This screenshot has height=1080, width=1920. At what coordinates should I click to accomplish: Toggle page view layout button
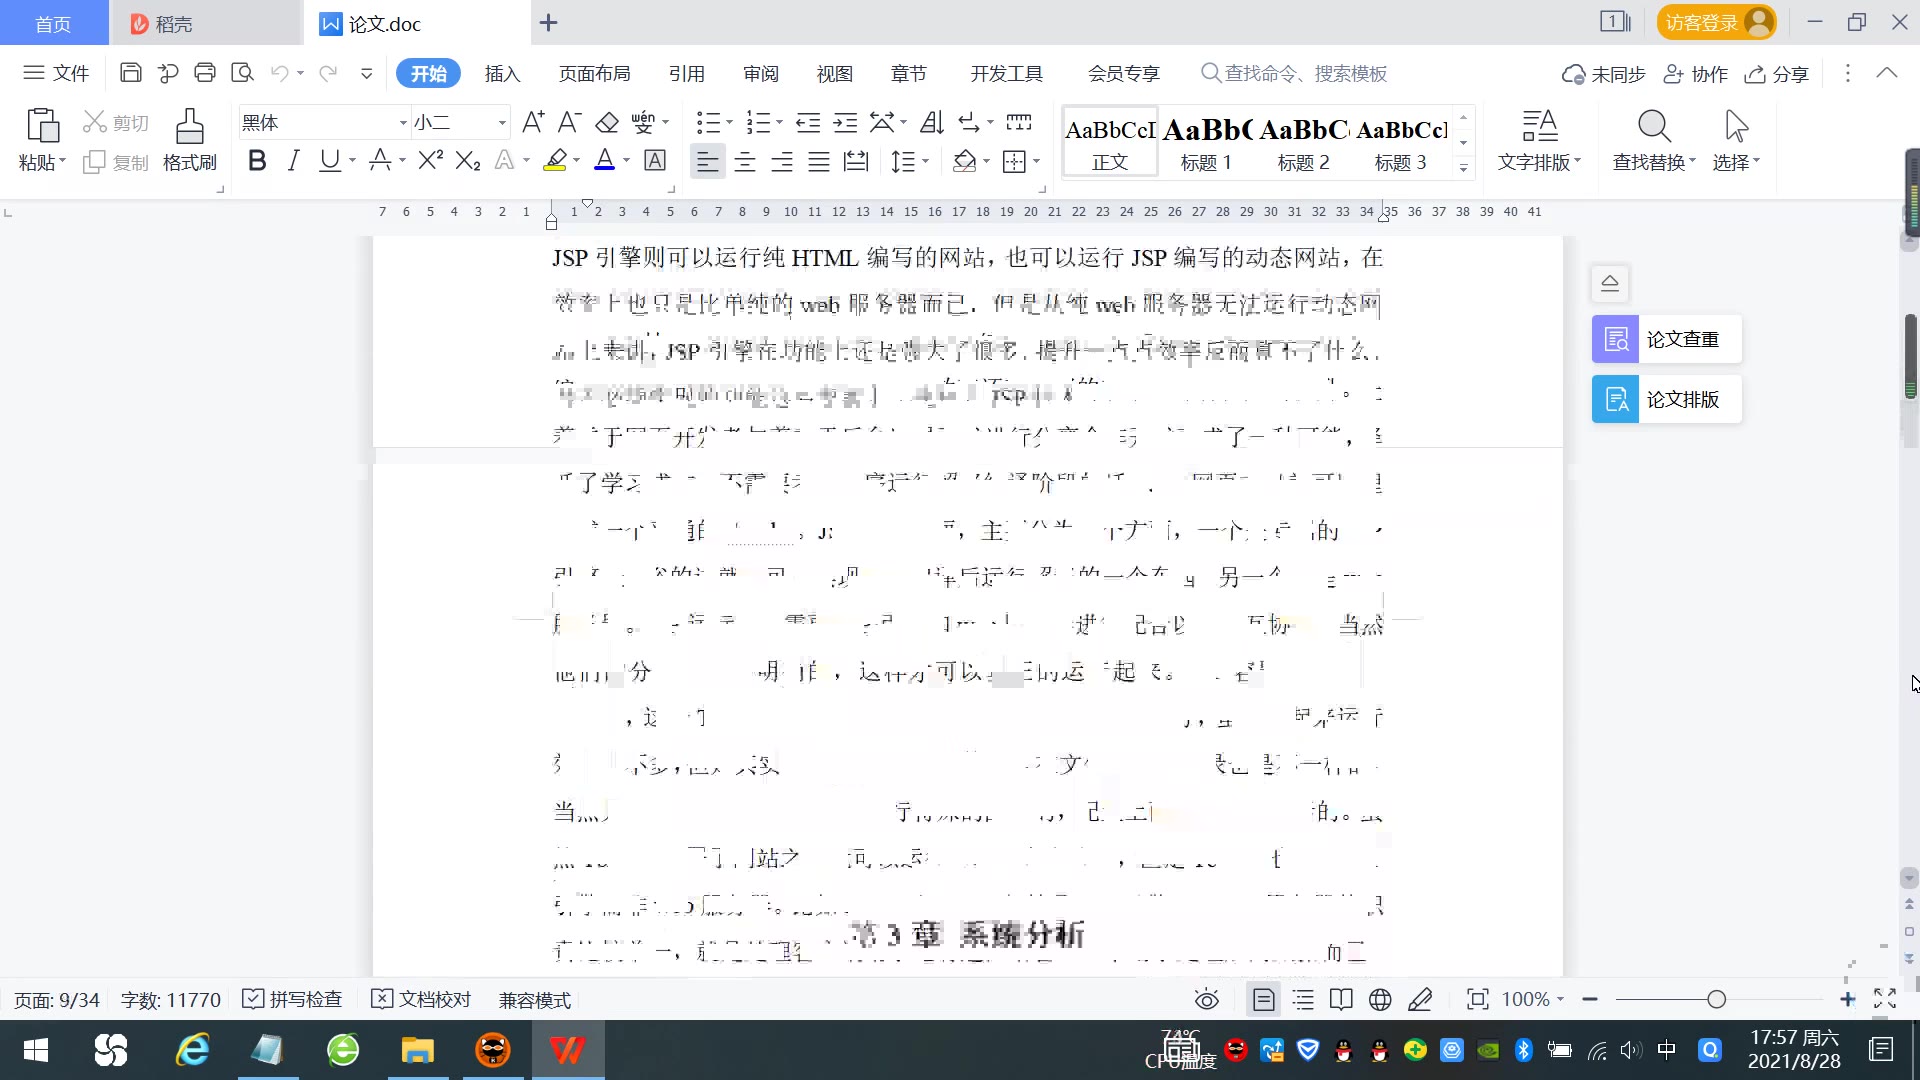[x=1264, y=999]
